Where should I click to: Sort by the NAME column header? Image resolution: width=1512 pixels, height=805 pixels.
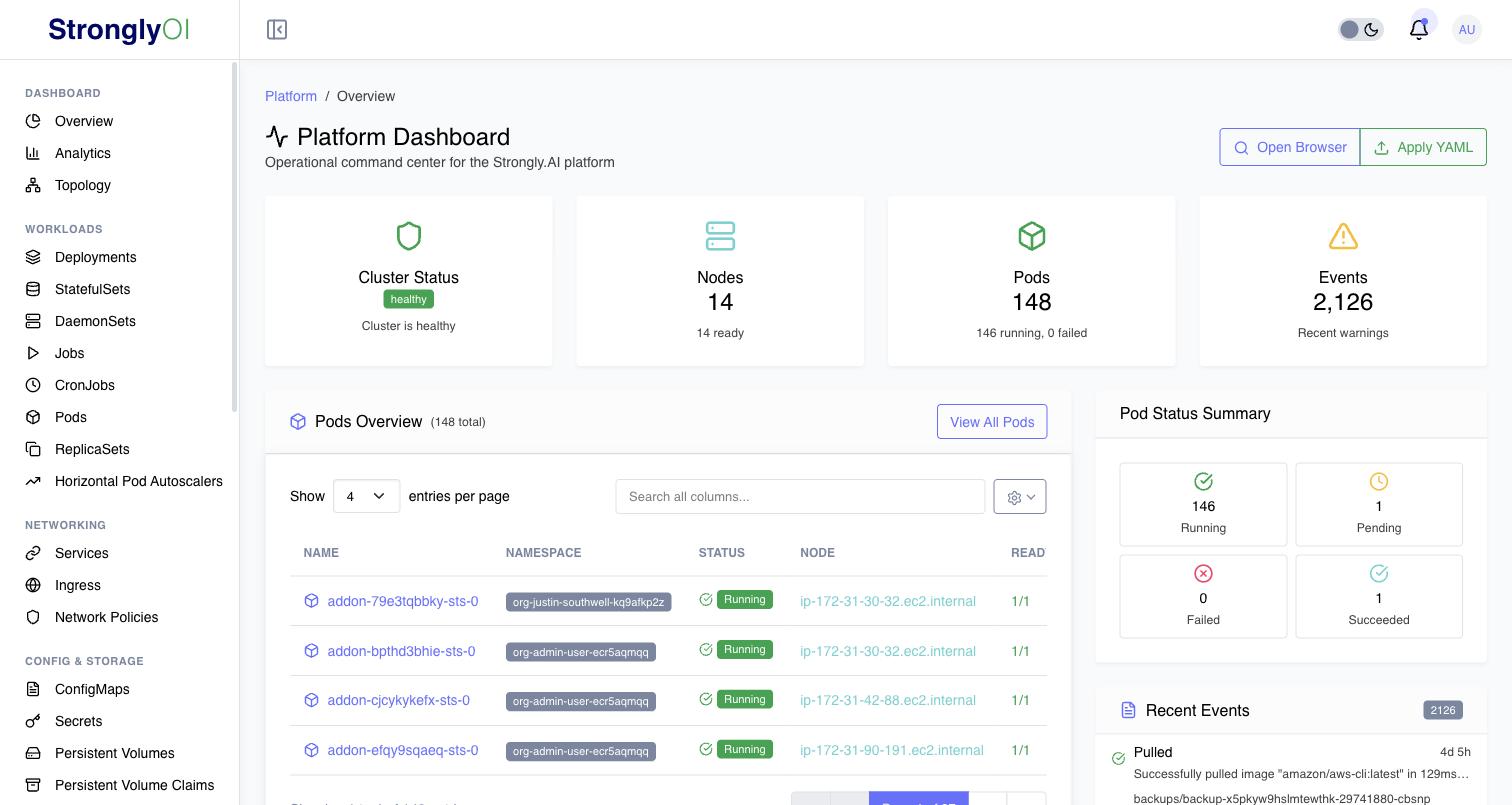coord(321,553)
